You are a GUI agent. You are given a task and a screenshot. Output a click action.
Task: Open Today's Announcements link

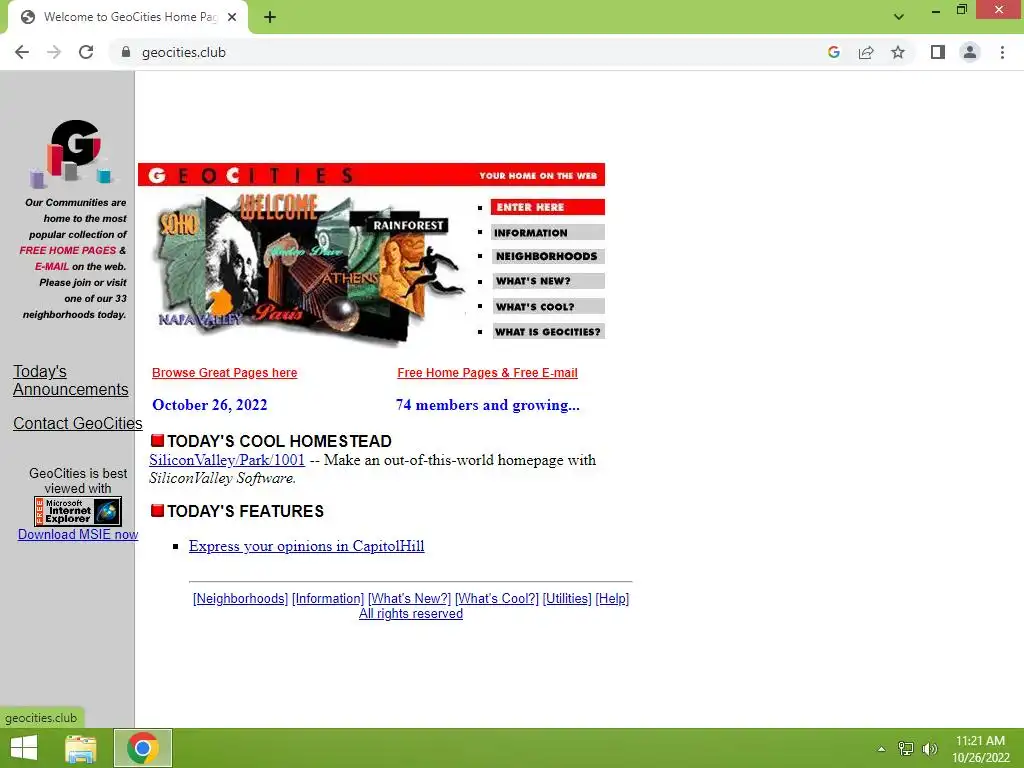pyautogui.click(x=71, y=380)
